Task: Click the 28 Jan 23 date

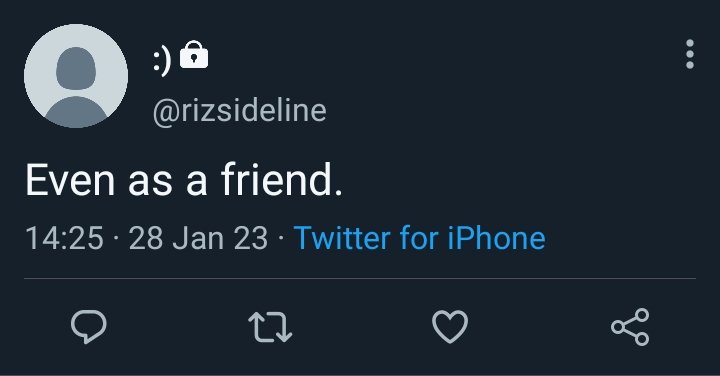Action: [x=198, y=238]
